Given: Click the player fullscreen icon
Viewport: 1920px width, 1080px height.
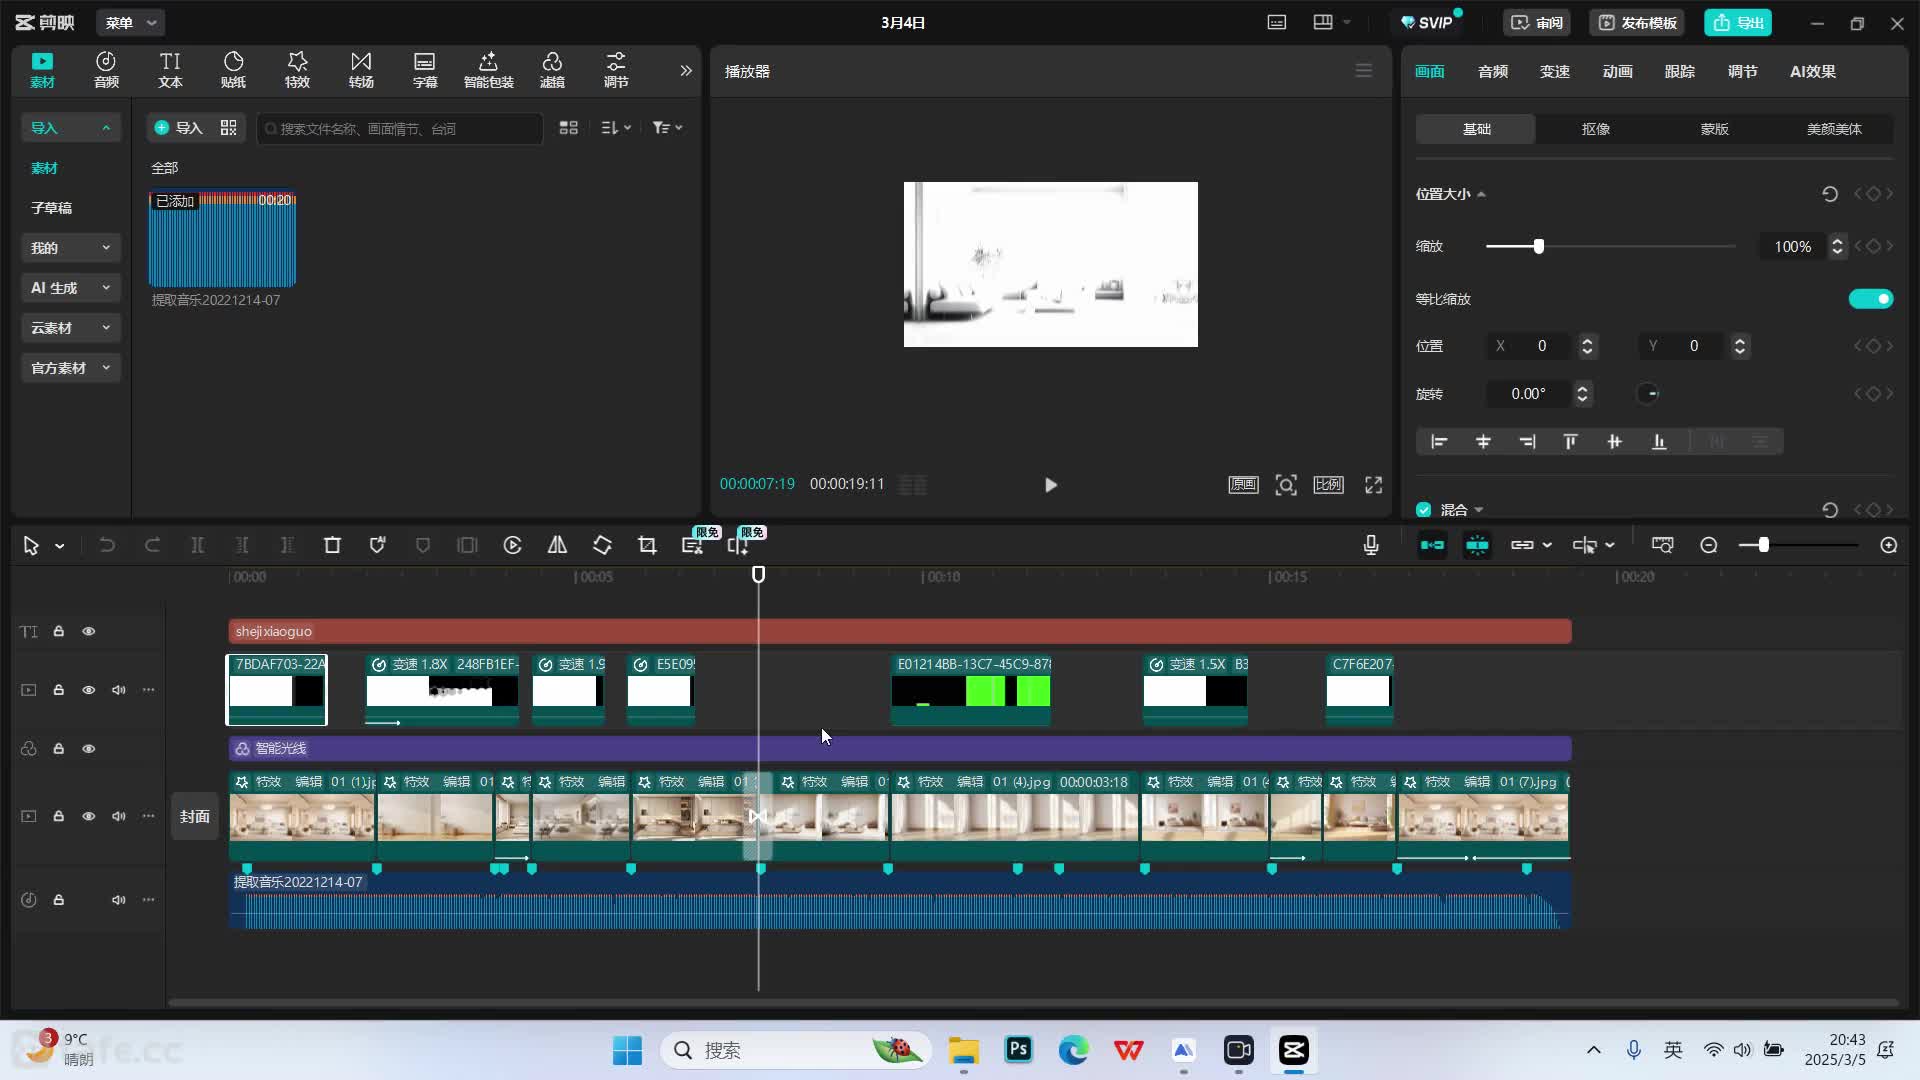Looking at the screenshot, I should pyautogui.click(x=1374, y=485).
